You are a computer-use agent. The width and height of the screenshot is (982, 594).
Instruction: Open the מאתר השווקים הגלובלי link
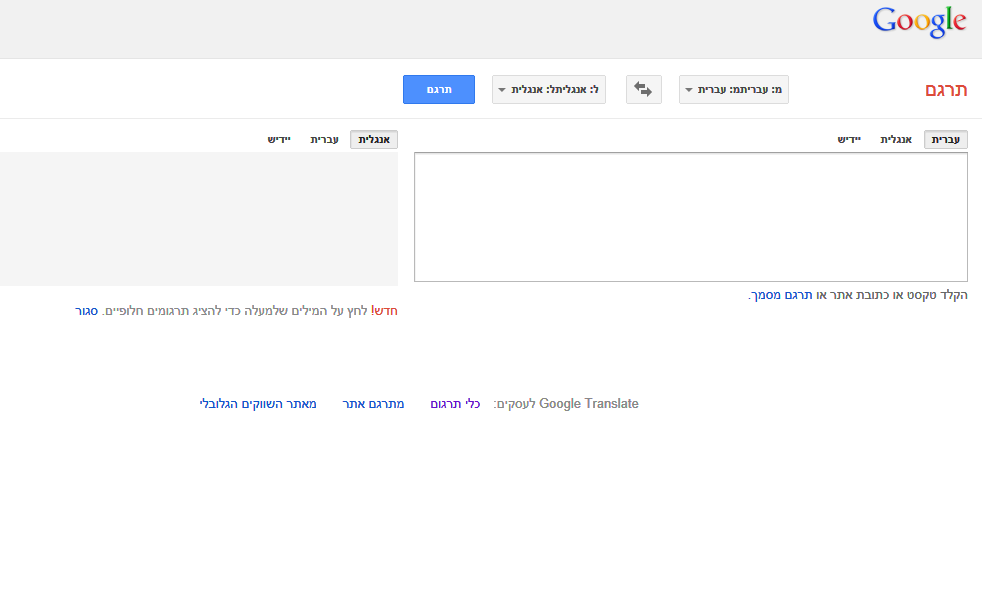click(x=258, y=404)
